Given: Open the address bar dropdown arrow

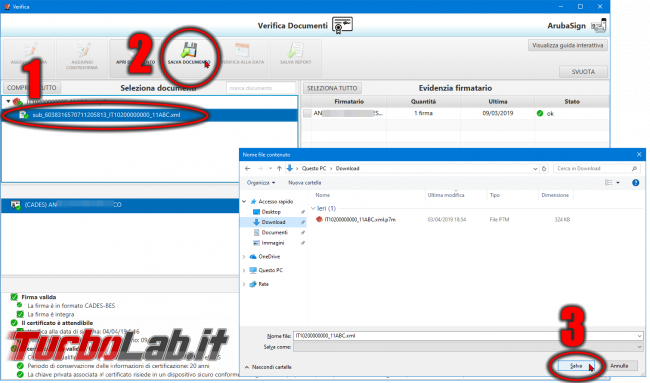Looking at the screenshot, I should pos(535,169).
